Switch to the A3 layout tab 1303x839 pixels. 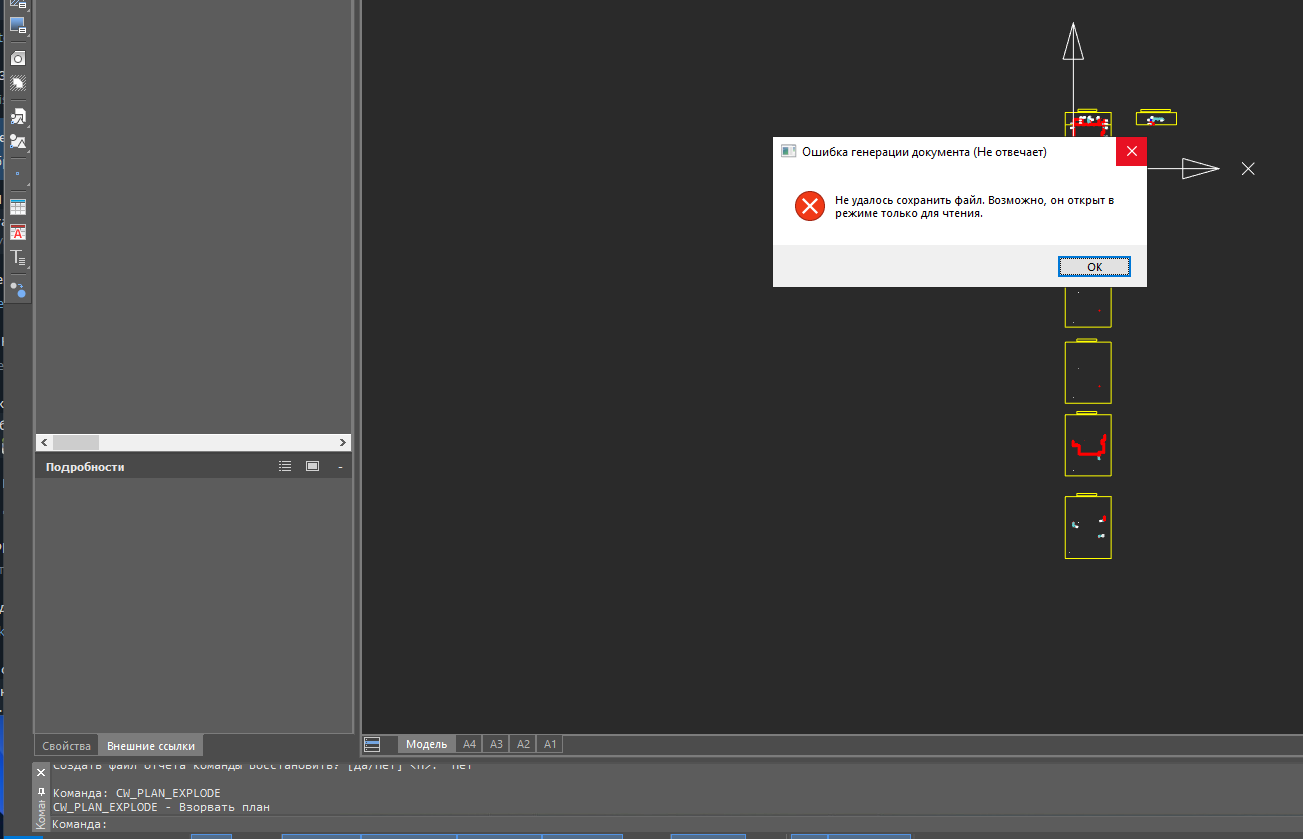(x=496, y=744)
